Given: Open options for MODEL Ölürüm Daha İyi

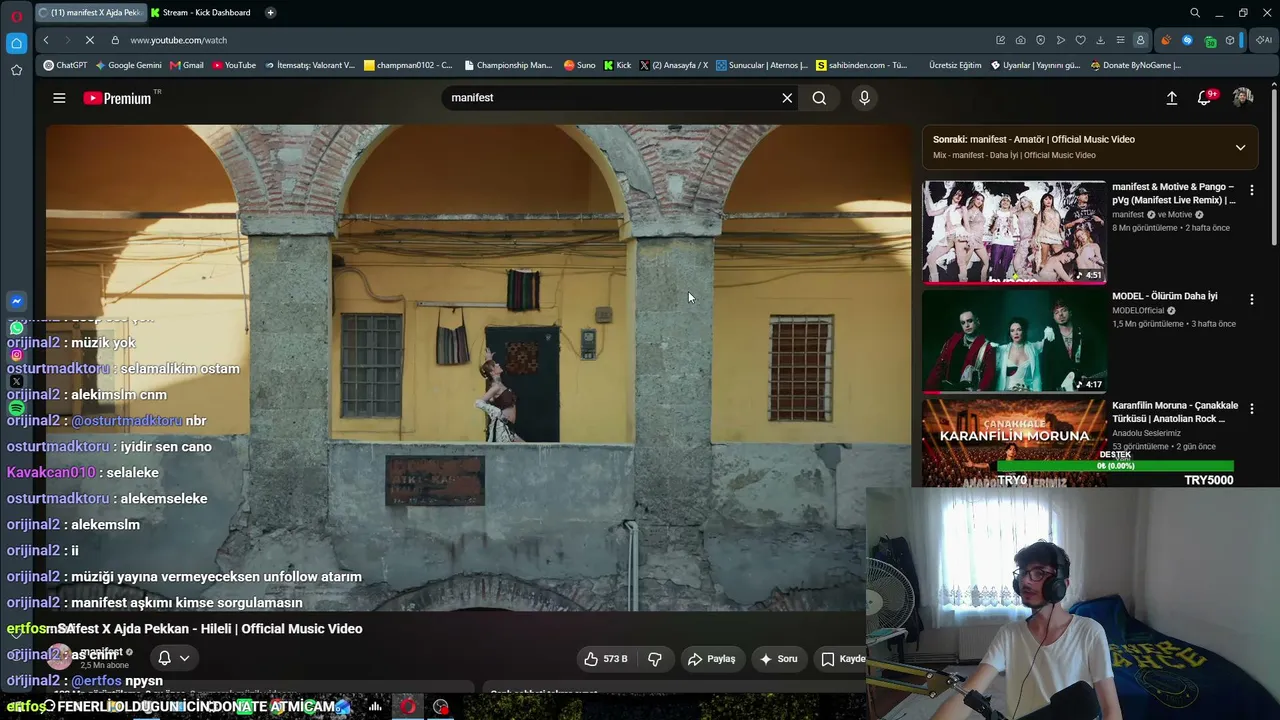Looking at the screenshot, I should tap(1251, 299).
